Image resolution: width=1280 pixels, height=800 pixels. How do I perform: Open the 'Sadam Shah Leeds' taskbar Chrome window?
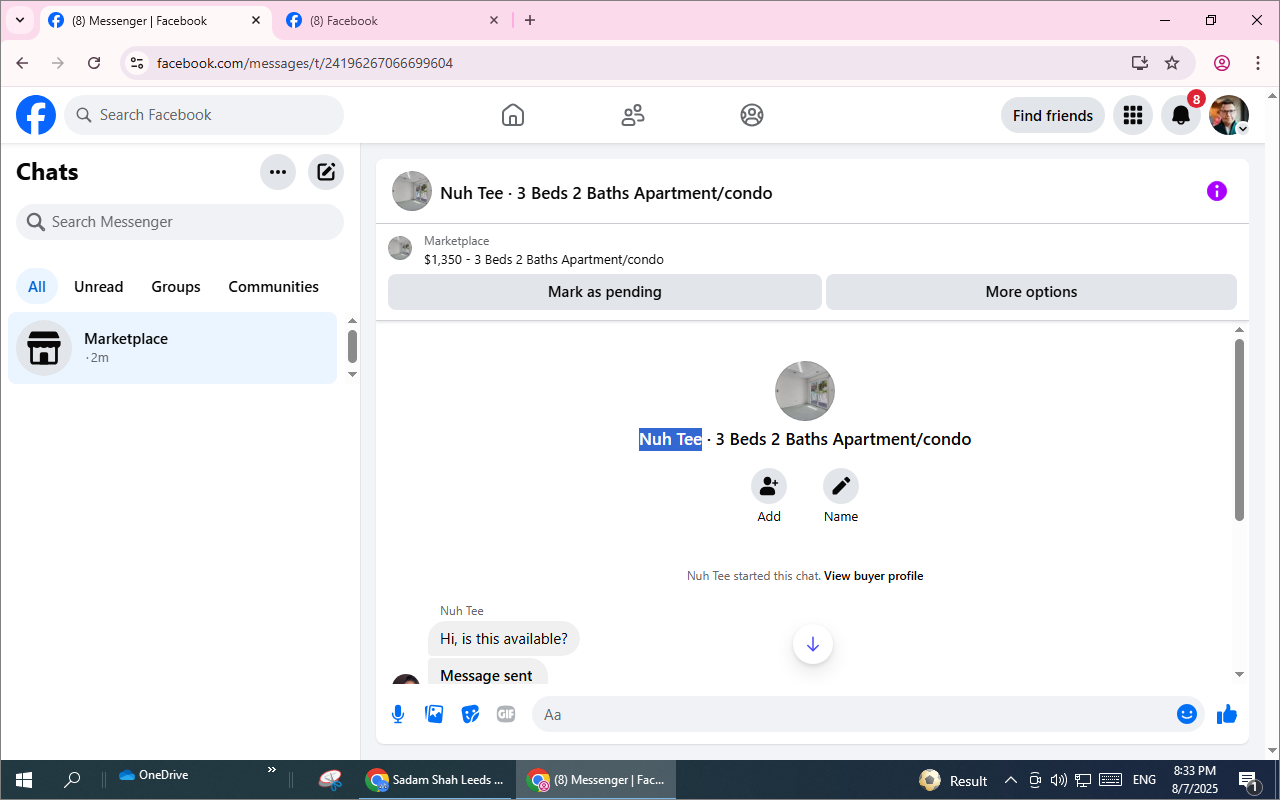pyautogui.click(x=437, y=780)
